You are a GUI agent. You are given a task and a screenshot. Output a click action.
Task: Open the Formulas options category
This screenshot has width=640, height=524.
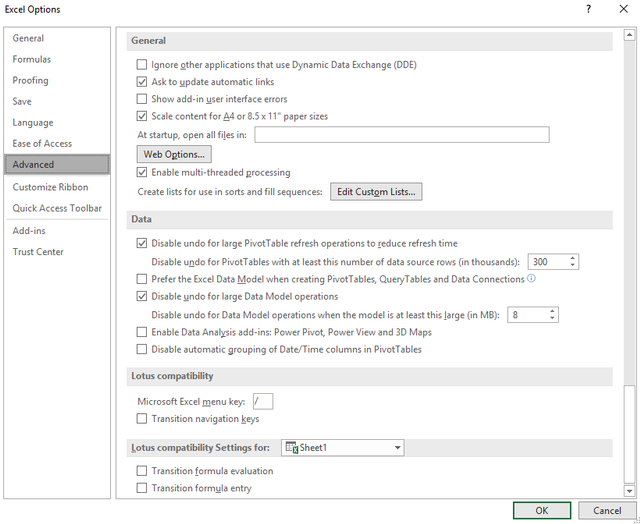tap(32, 59)
